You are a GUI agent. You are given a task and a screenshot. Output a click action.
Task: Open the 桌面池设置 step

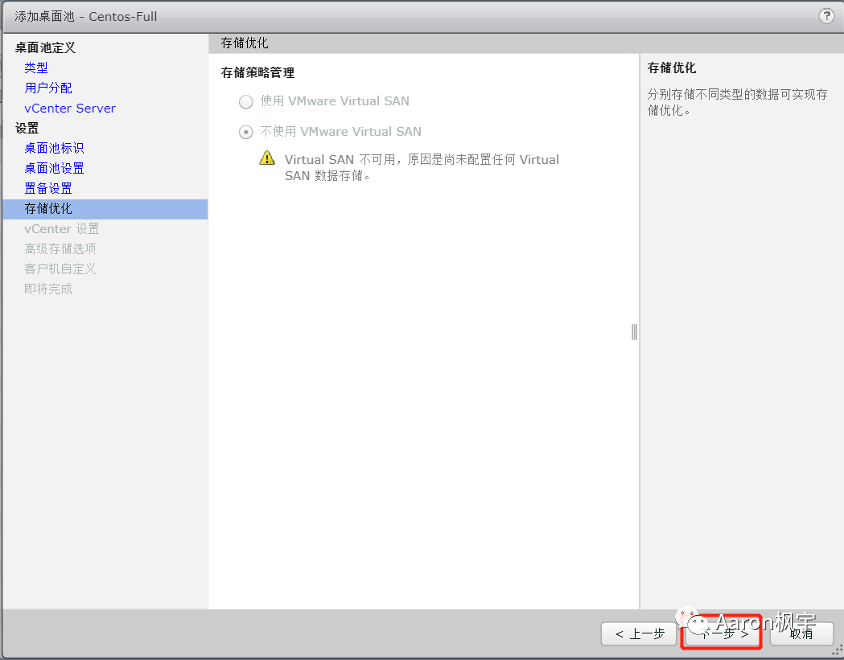[54, 168]
